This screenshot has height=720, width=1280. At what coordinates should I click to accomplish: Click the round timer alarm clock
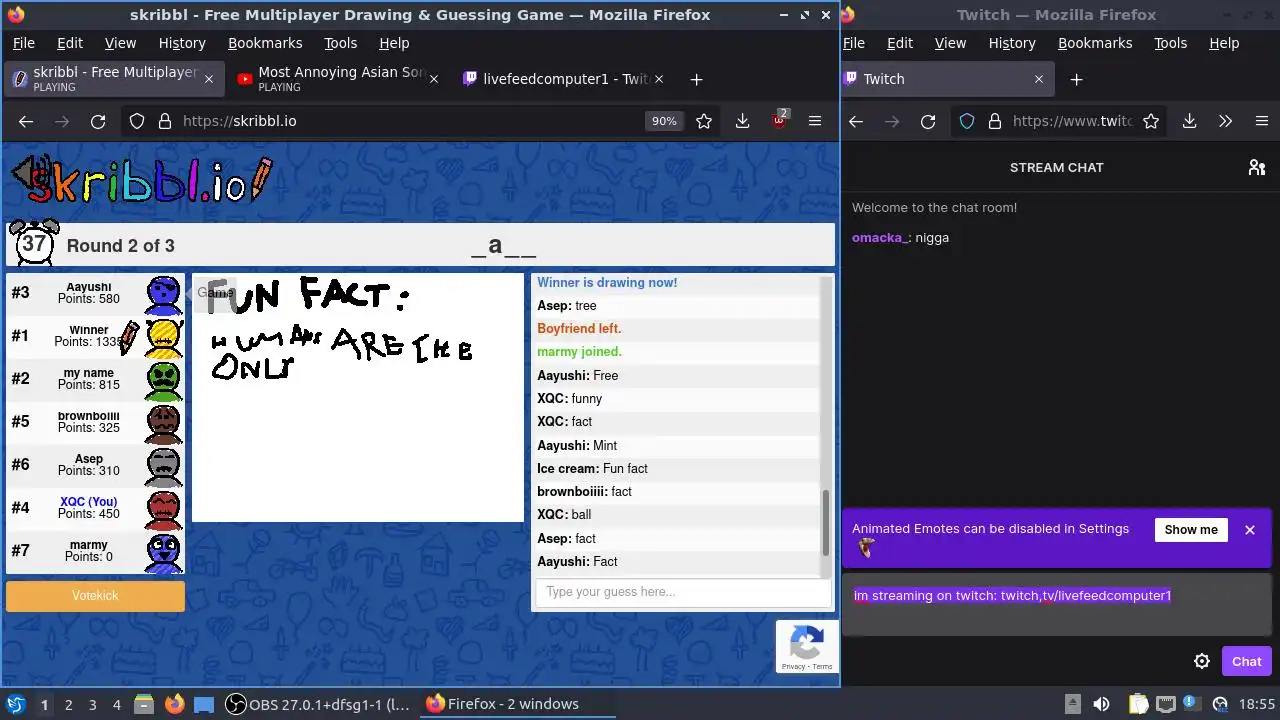[x=34, y=243]
